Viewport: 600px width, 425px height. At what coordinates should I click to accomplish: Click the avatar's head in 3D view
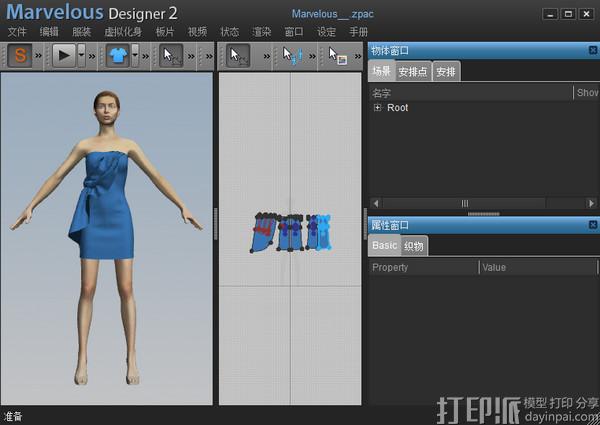(x=107, y=106)
